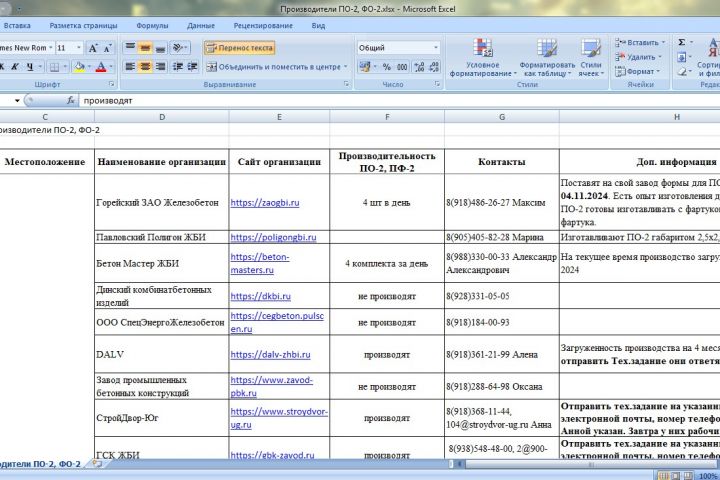
Task: Open the Вид tab
Action: 318,26
